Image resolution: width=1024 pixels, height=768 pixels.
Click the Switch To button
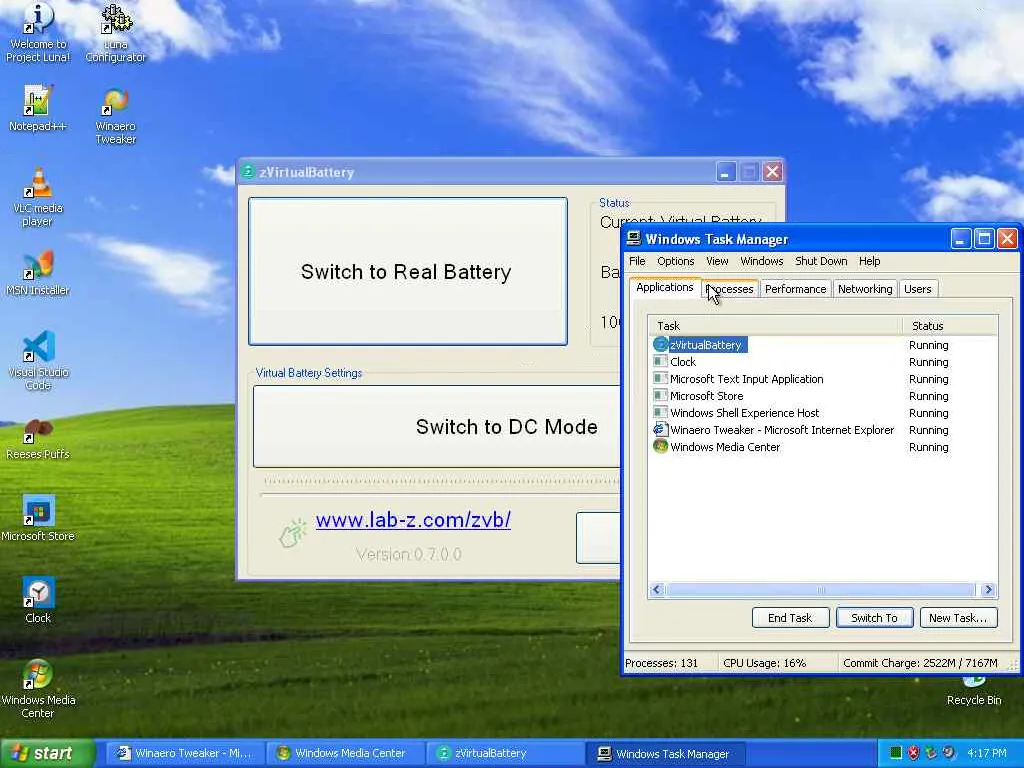[874, 618]
